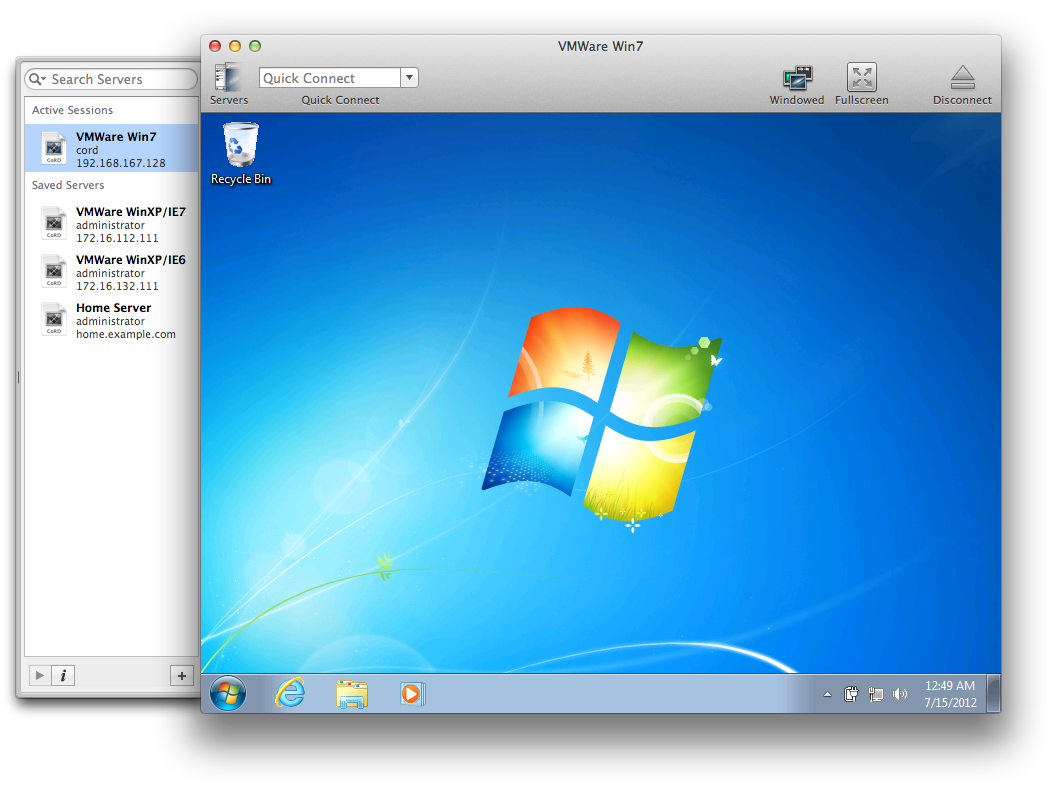Focus the Quick Connect text field
This screenshot has width=1058, height=792.
click(x=330, y=78)
